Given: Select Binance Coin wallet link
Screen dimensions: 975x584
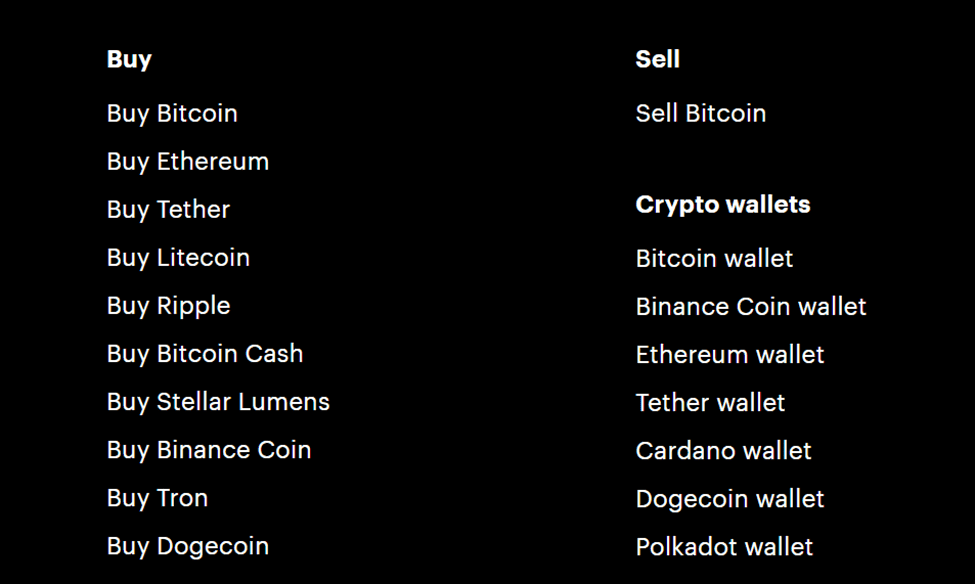Looking at the screenshot, I should click(x=751, y=307).
